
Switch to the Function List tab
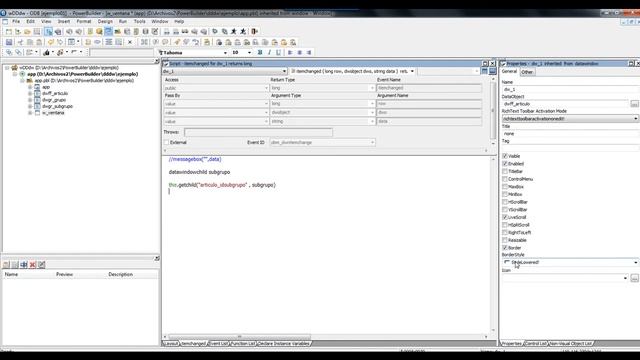point(243,344)
